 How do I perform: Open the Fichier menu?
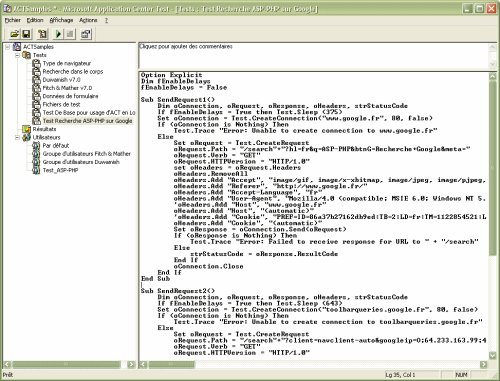pyautogui.click(x=13, y=20)
